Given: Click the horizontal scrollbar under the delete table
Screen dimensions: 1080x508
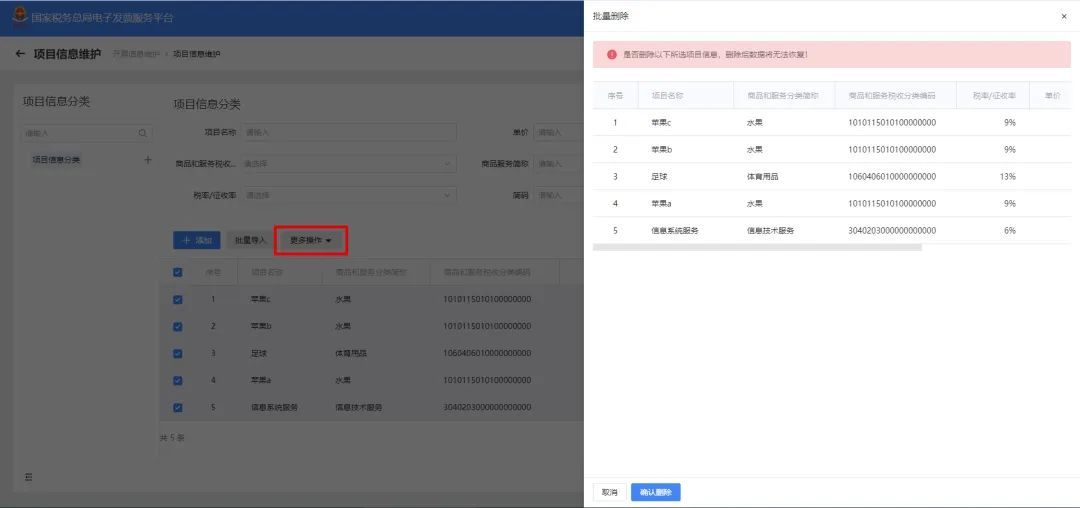Looking at the screenshot, I should (x=757, y=247).
